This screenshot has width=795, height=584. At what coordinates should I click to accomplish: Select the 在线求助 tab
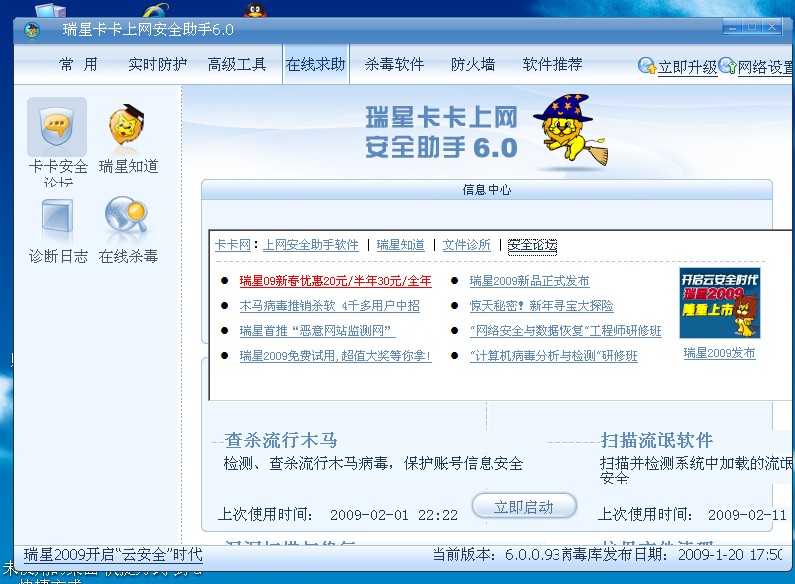click(315, 64)
